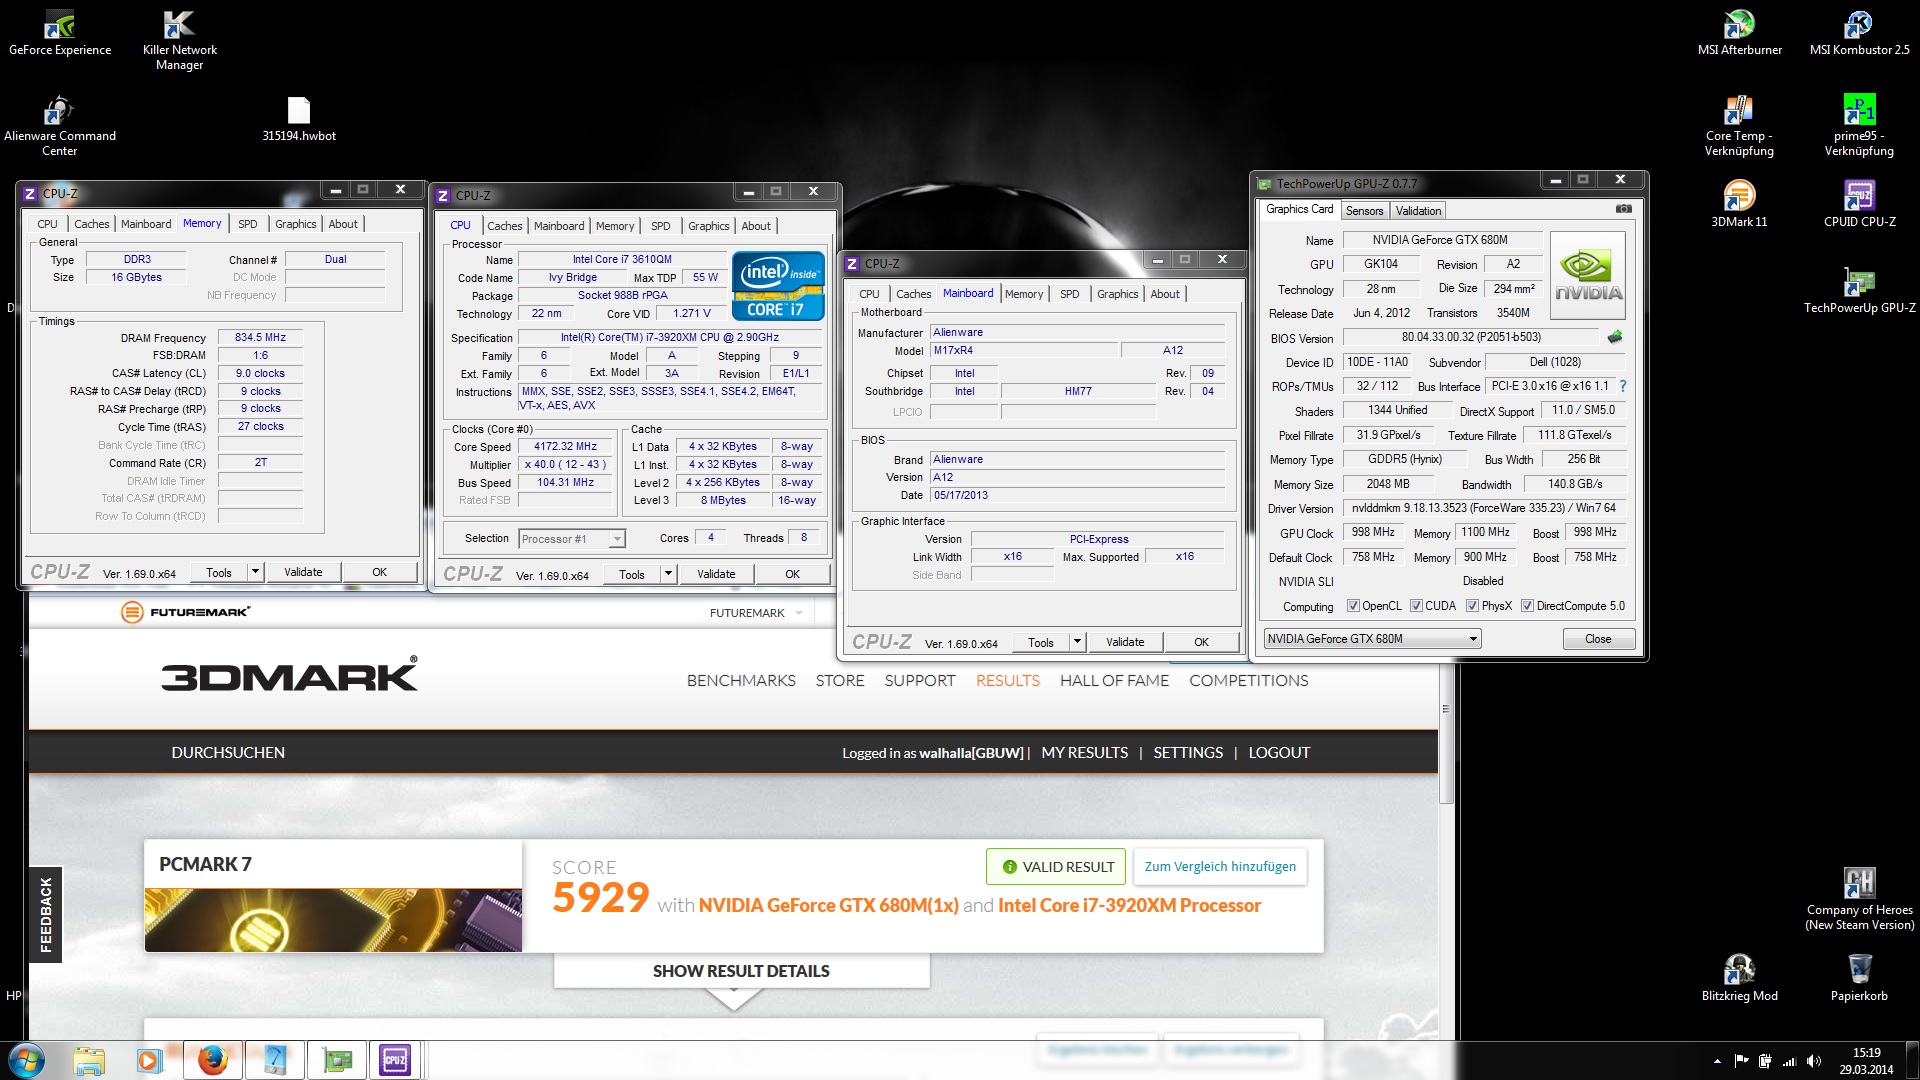Click PCI-E bus interface question mark
Screen dimensions: 1920x1080
click(1622, 386)
